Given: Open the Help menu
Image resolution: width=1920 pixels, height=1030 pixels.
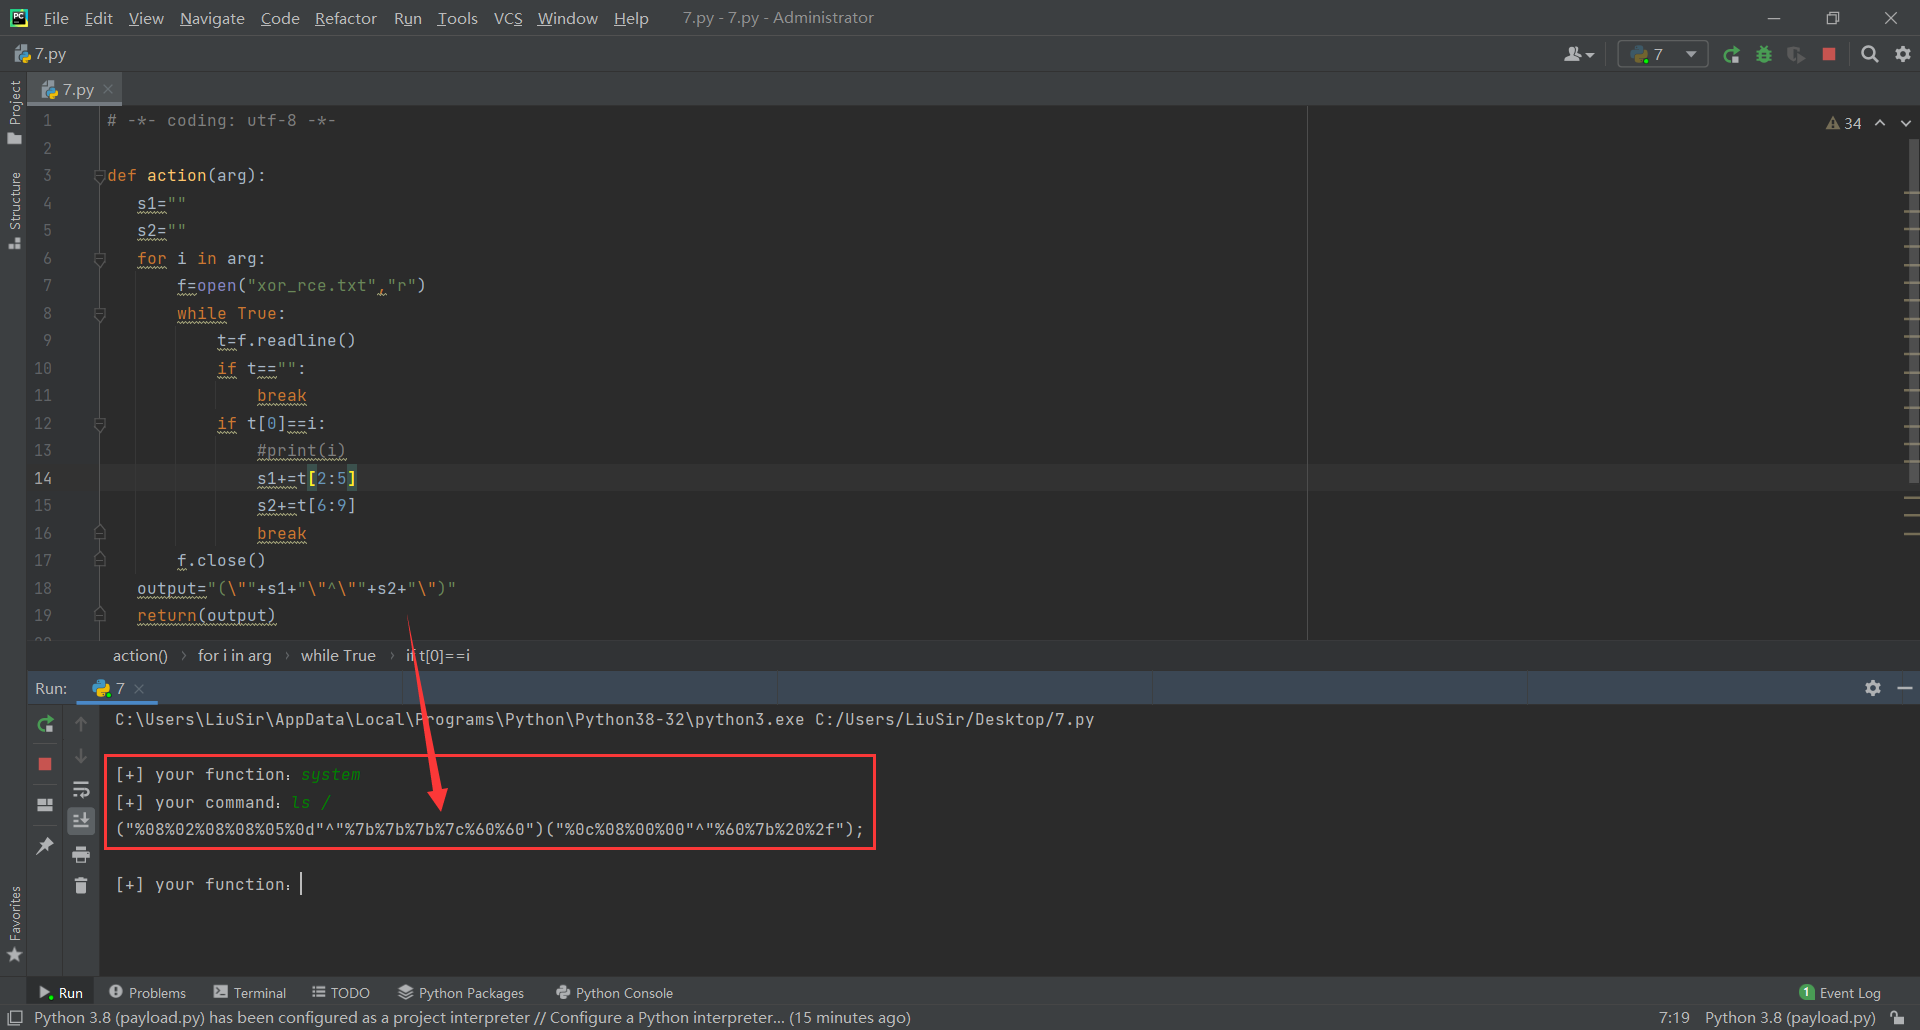Looking at the screenshot, I should (631, 18).
